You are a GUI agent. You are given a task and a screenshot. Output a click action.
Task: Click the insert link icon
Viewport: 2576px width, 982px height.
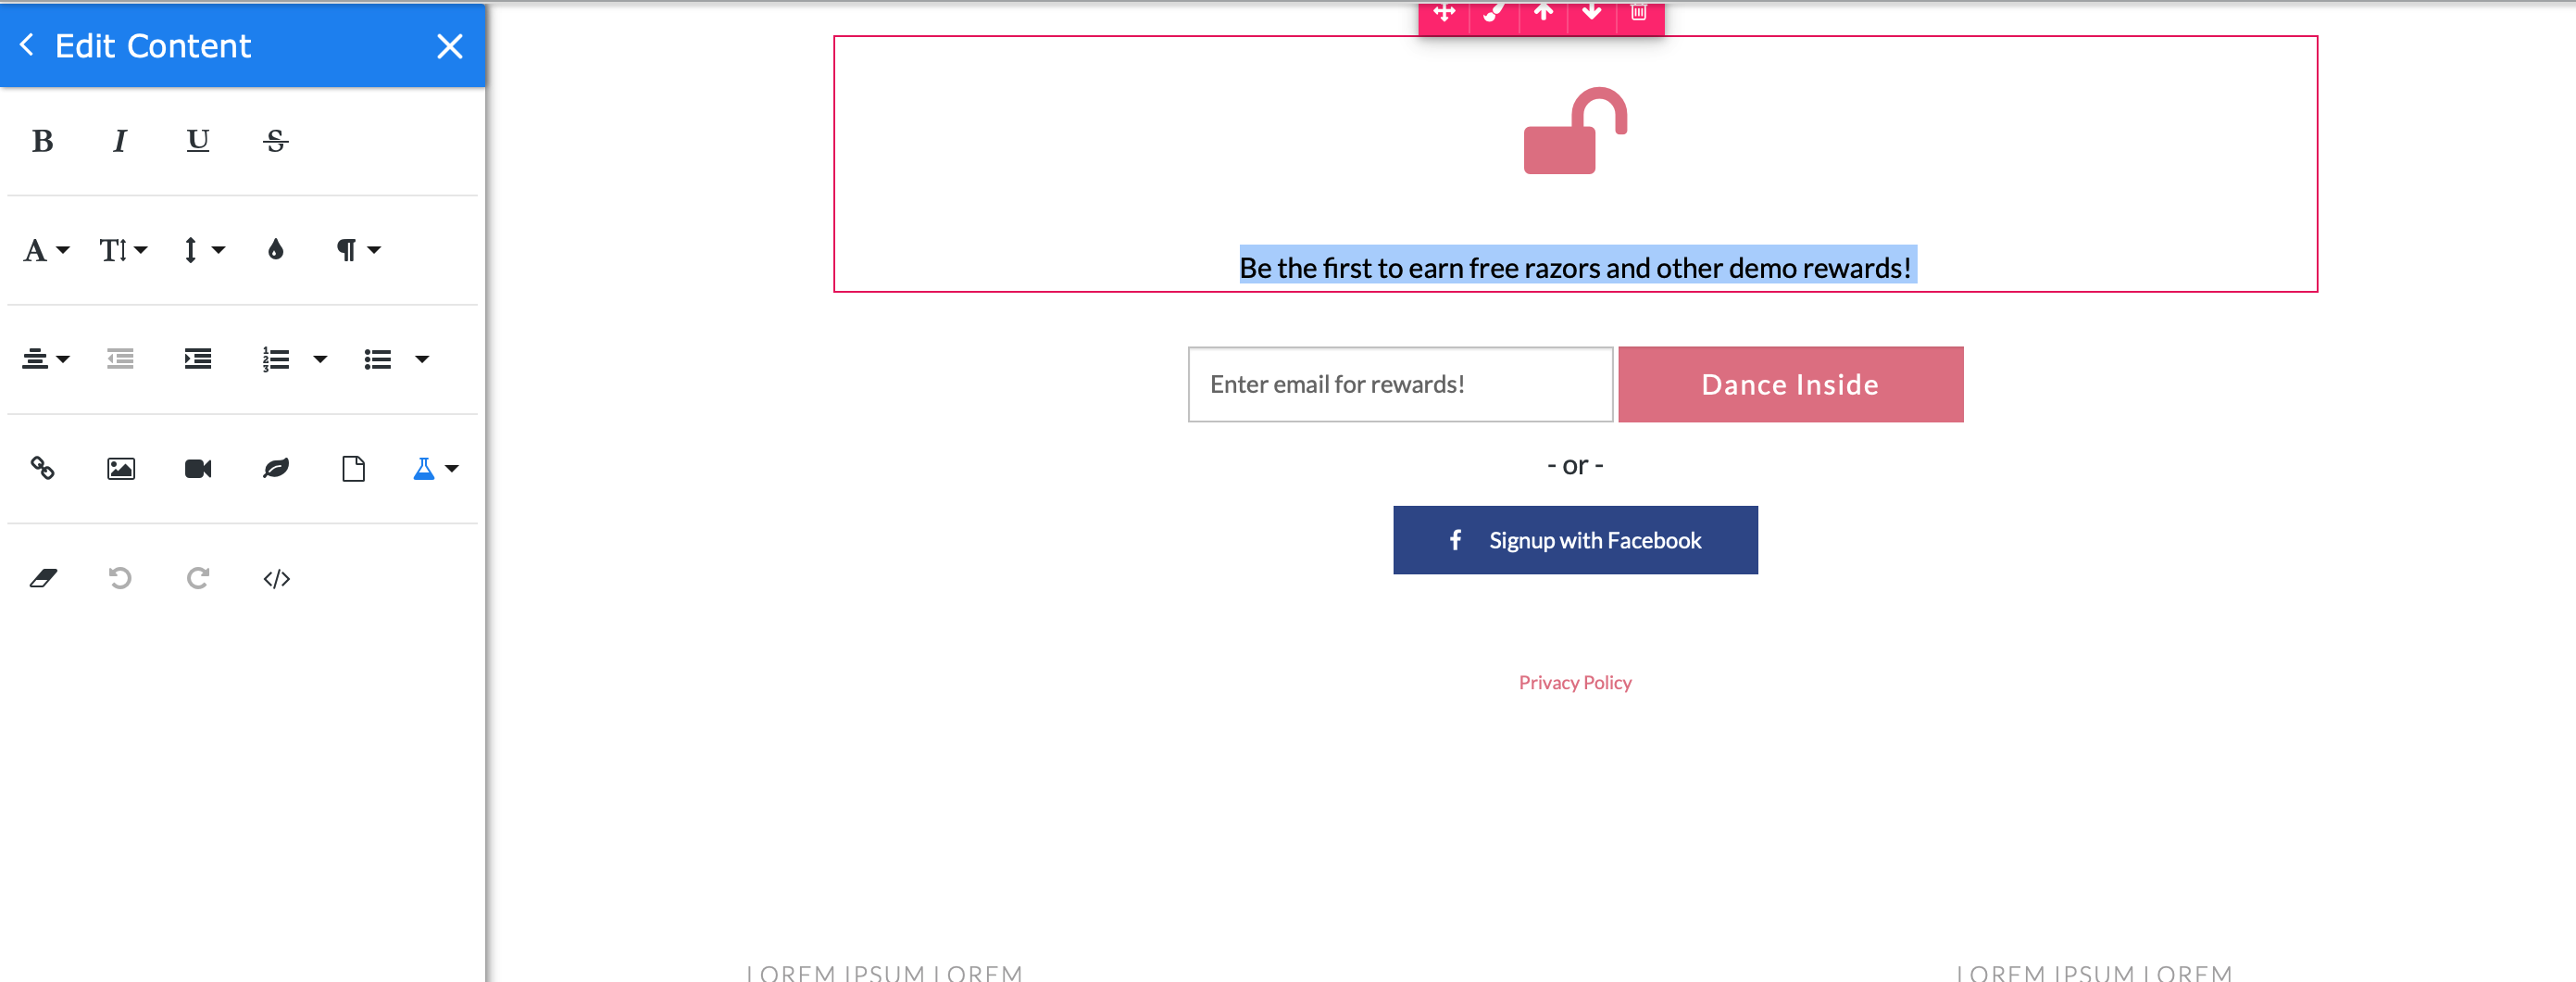[x=42, y=468]
